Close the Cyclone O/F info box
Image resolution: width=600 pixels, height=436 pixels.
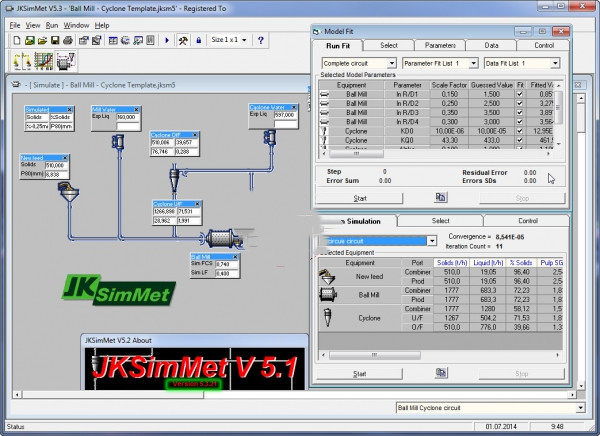(195, 135)
